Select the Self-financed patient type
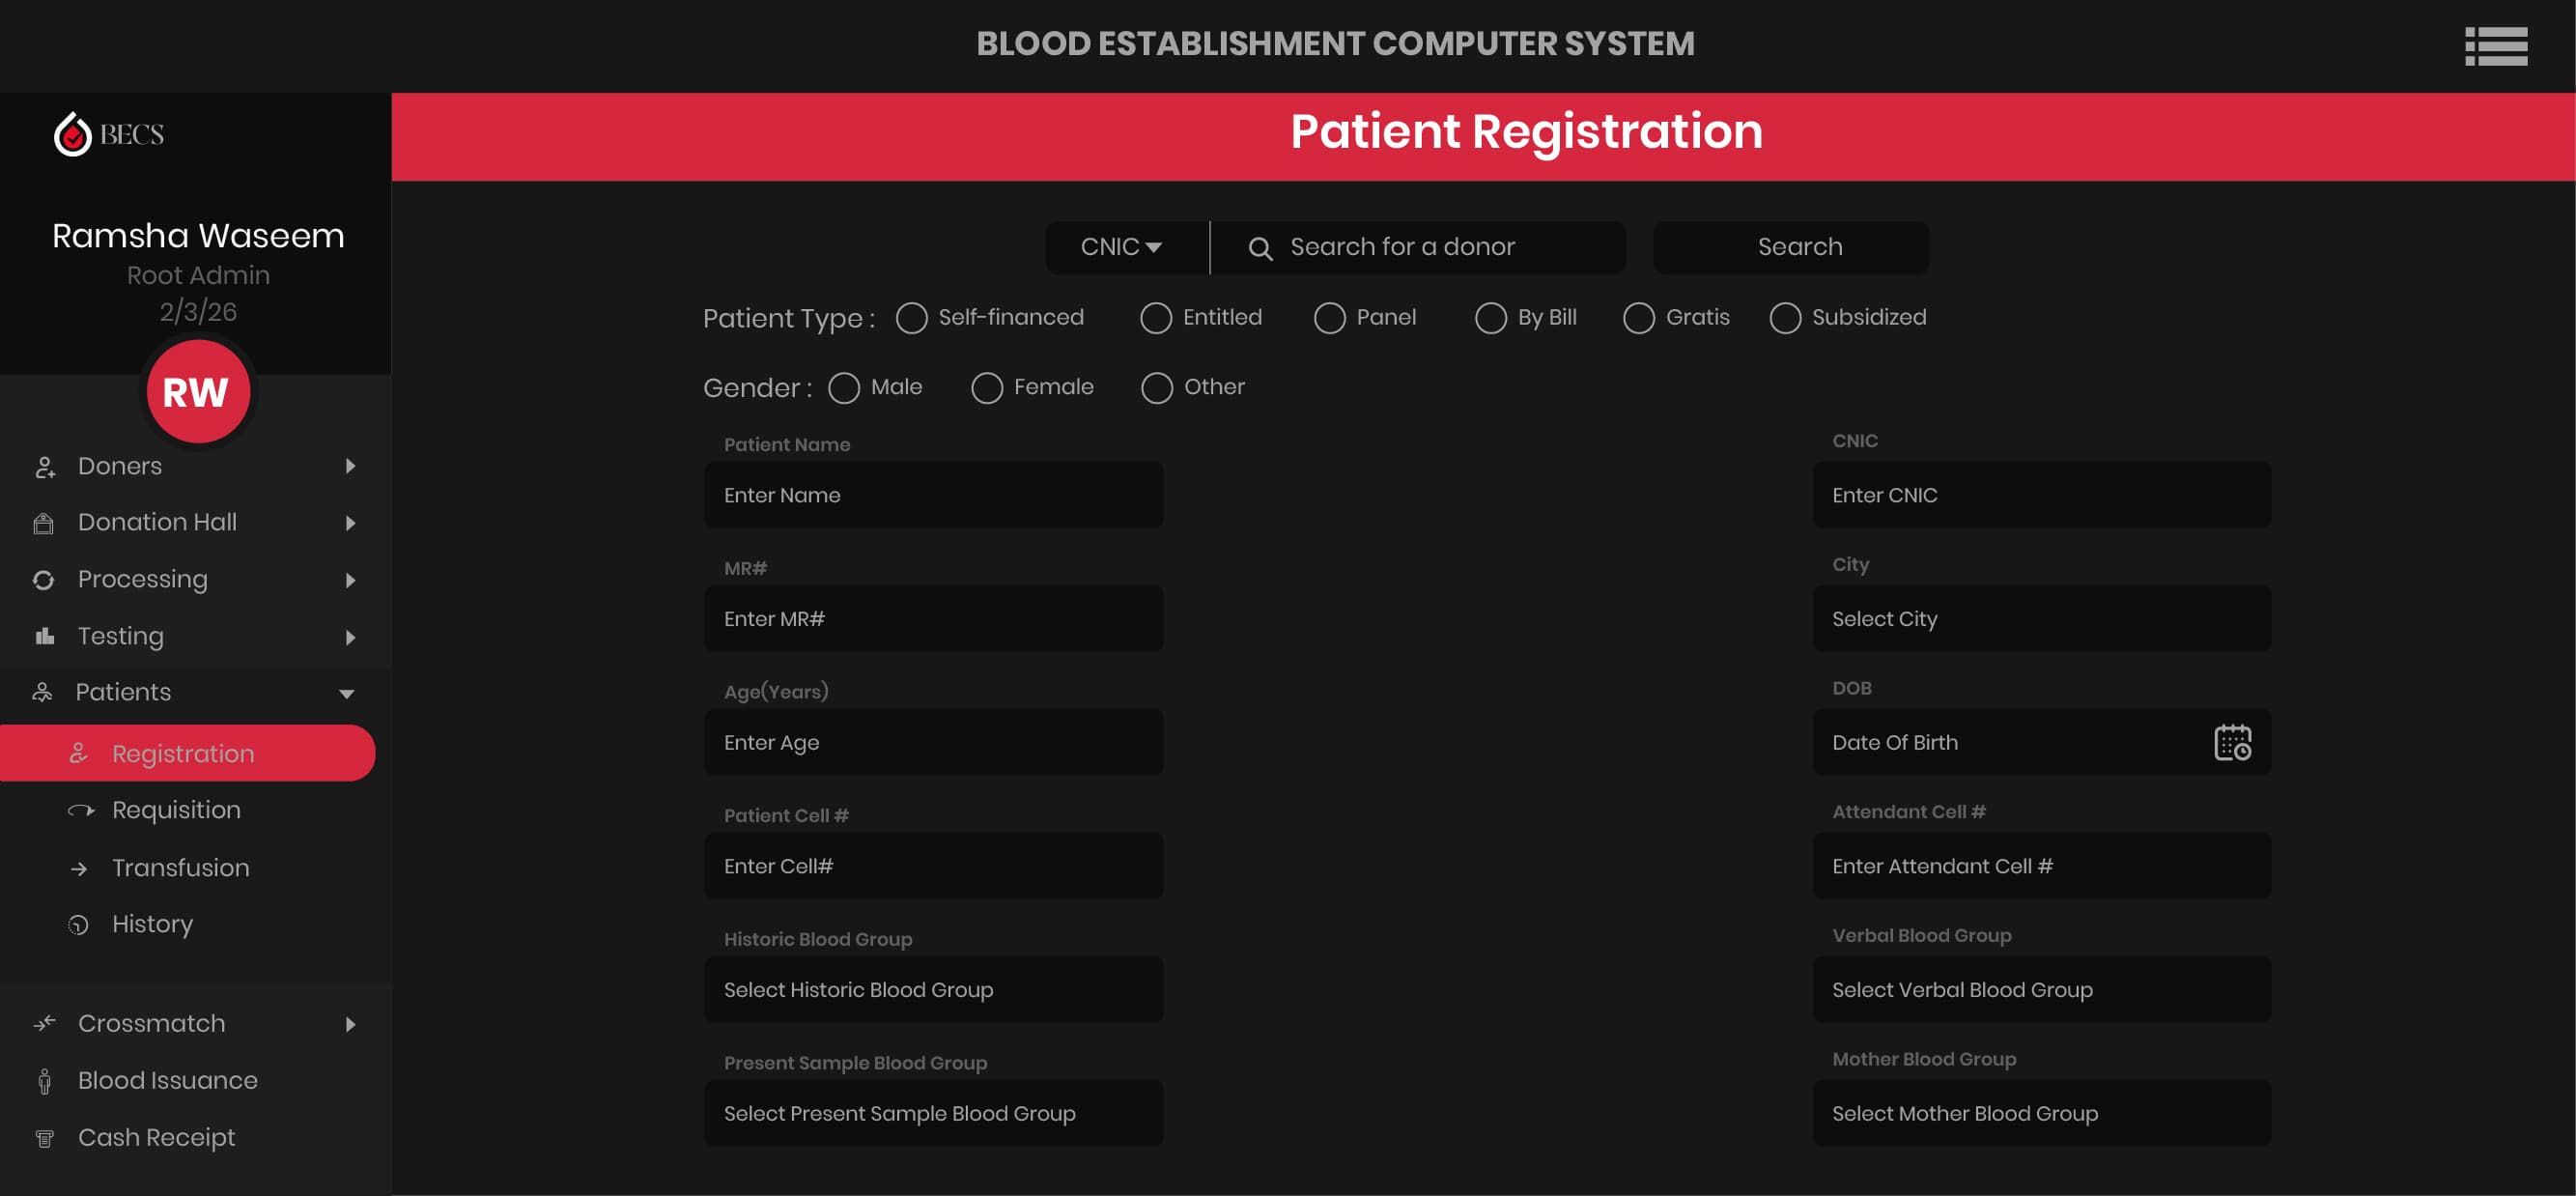Screen dimensions: 2576x1196 tap(911, 318)
